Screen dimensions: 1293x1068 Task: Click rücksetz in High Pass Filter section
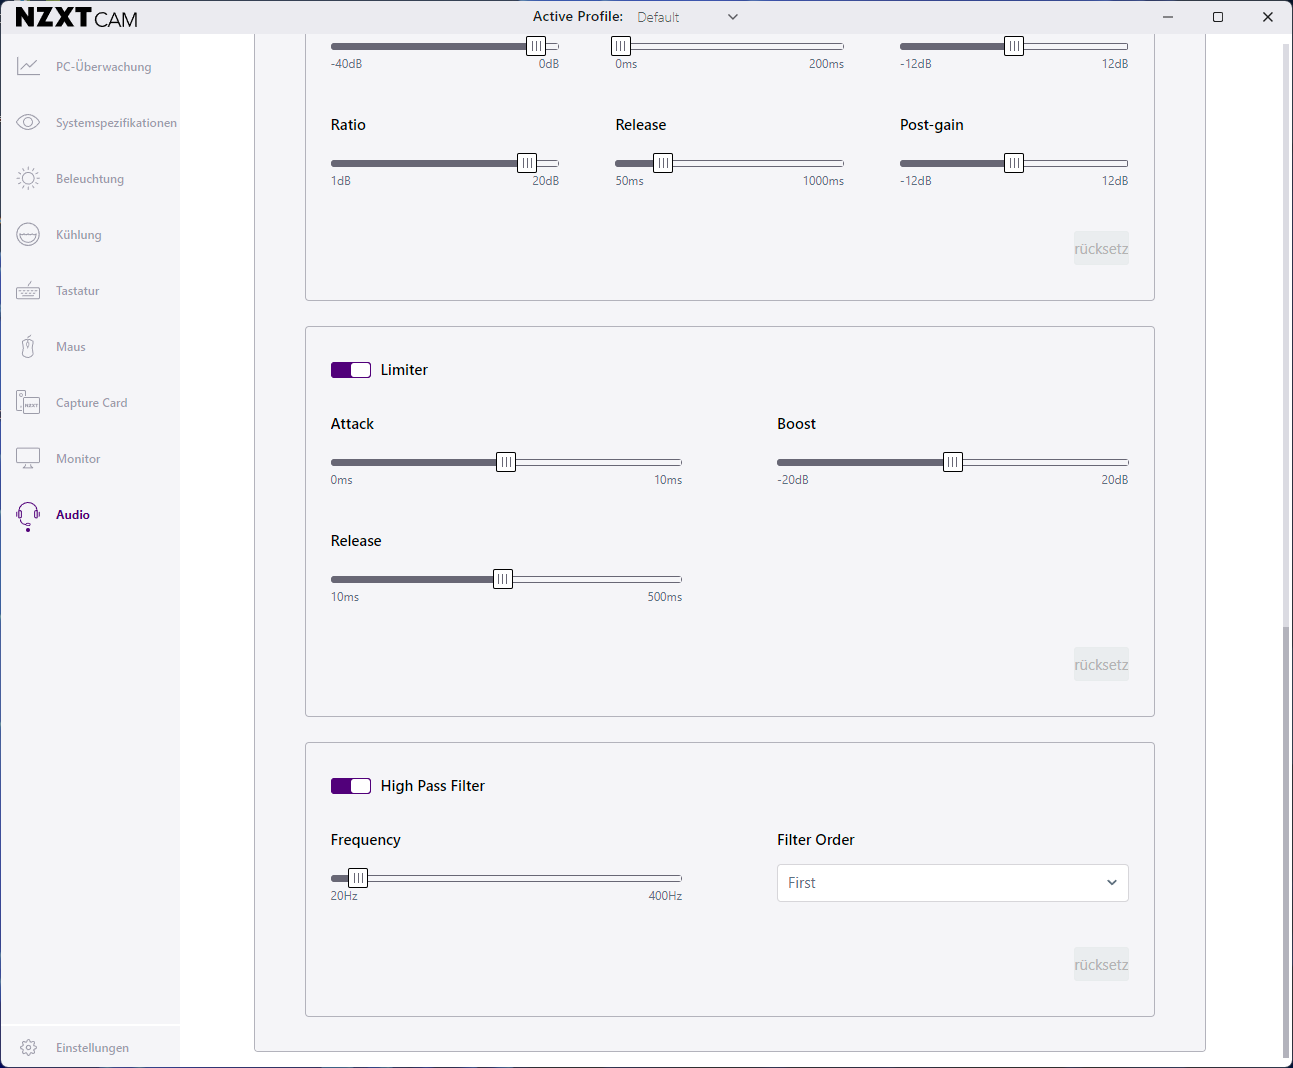click(1101, 965)
